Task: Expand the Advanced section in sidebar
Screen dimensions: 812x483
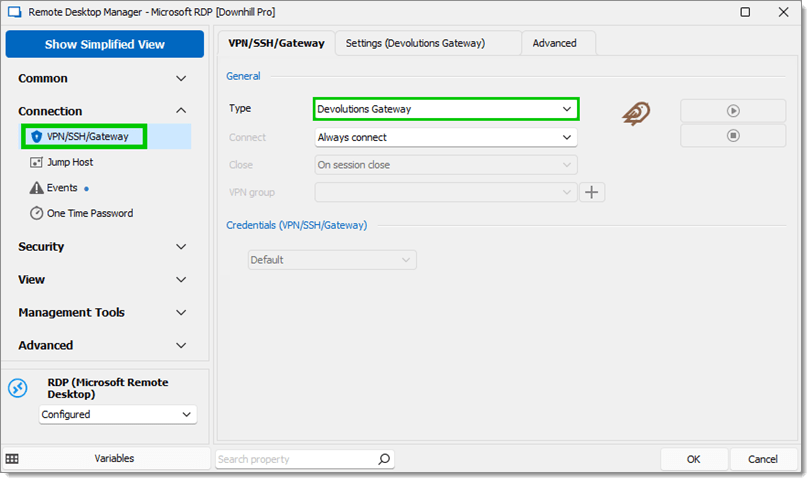Action: tap(102, 345)
